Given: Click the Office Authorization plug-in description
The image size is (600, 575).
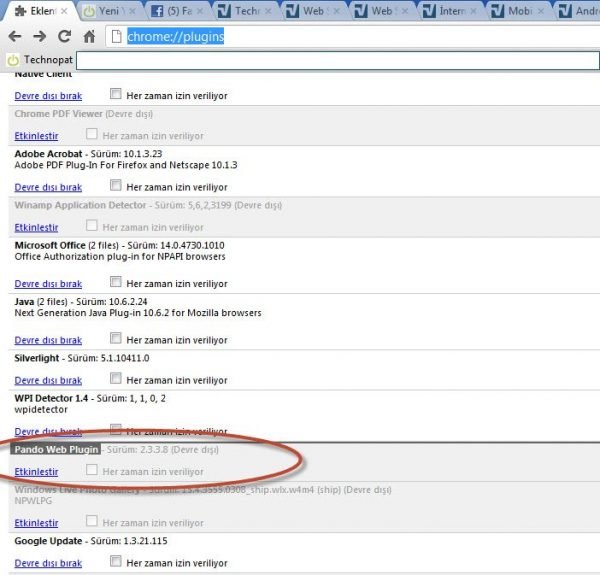Looking at the screenshot, I should (120, 257).
